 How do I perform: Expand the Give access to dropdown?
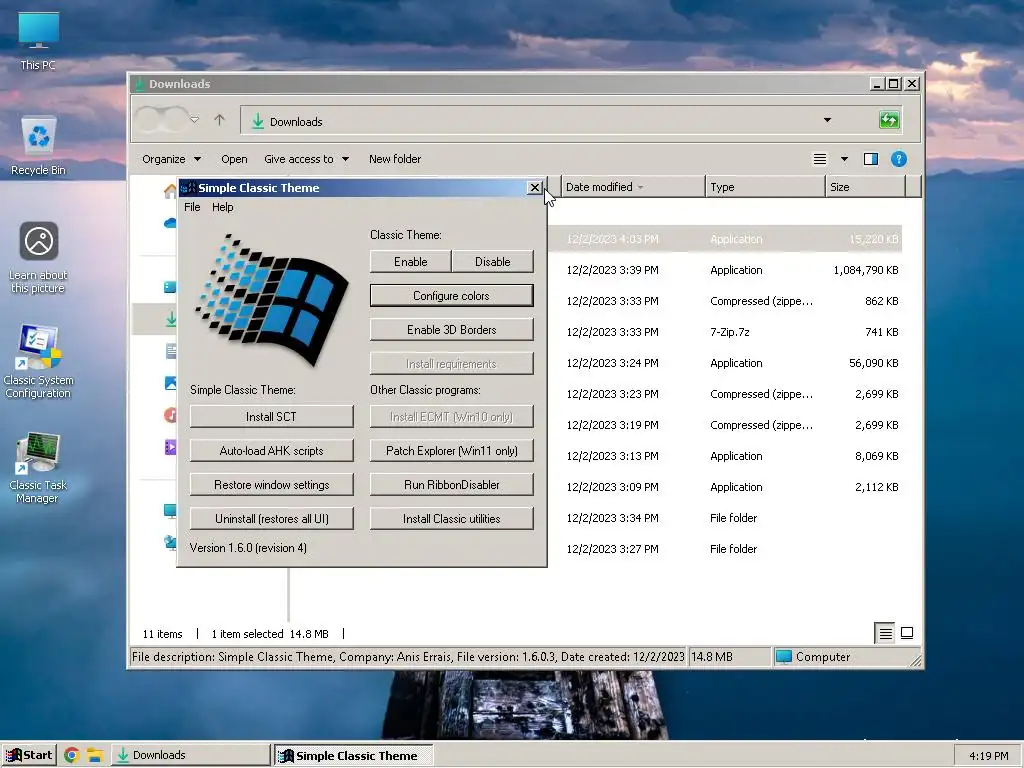click(306, 159)
